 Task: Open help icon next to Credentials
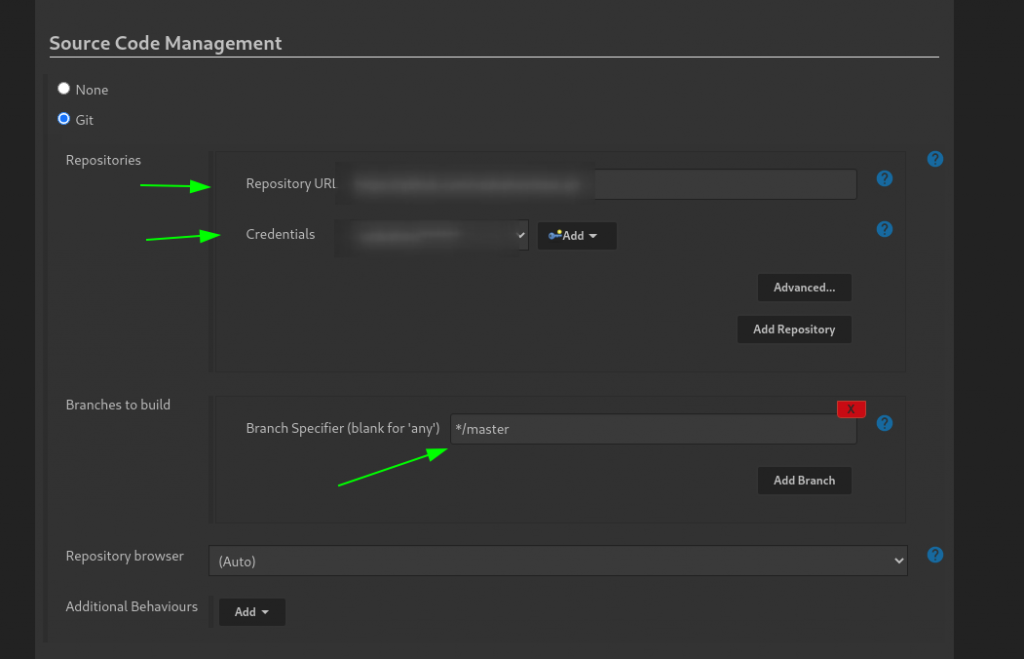click(884, 229)
